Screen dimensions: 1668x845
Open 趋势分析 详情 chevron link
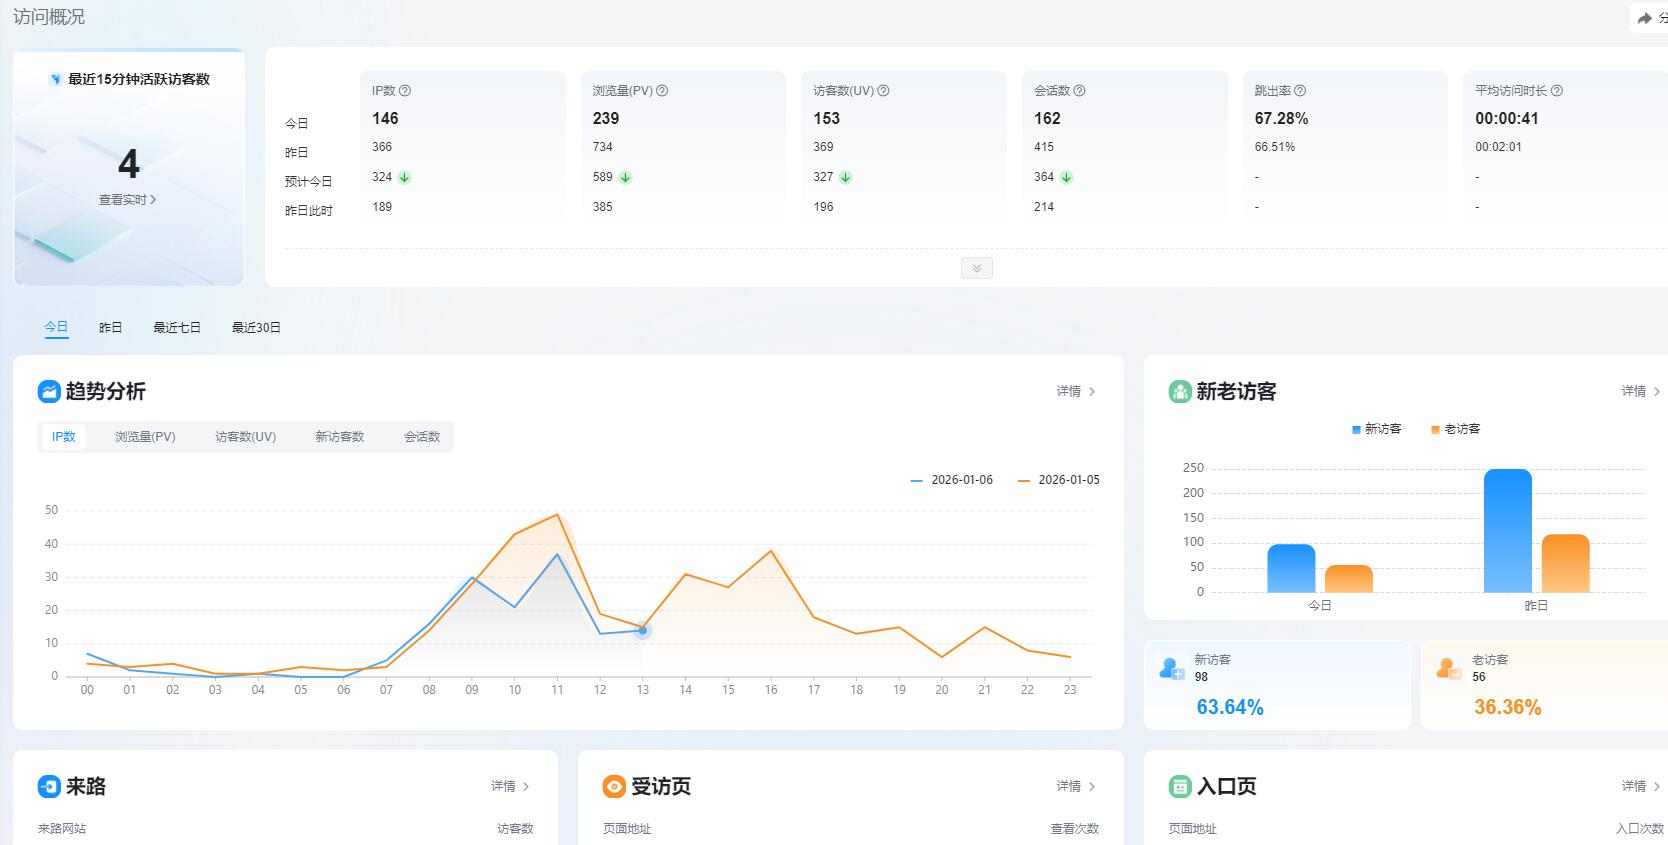1076,391
